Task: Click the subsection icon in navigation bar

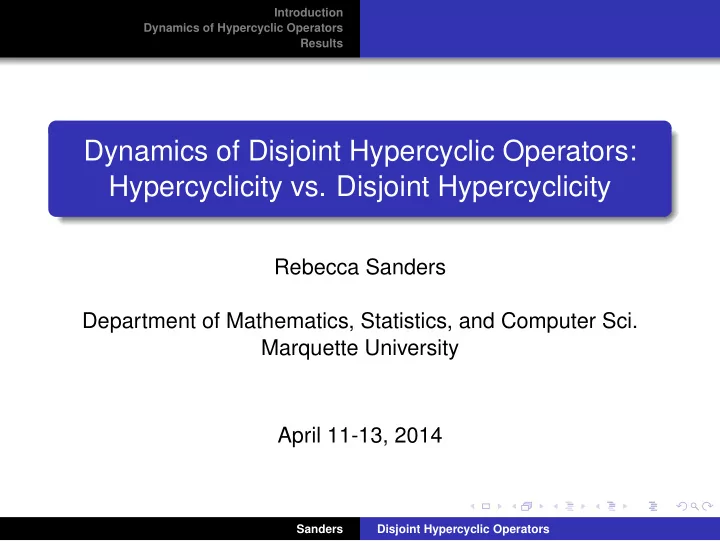Action: pyautogui.click(x=569, y=506)
